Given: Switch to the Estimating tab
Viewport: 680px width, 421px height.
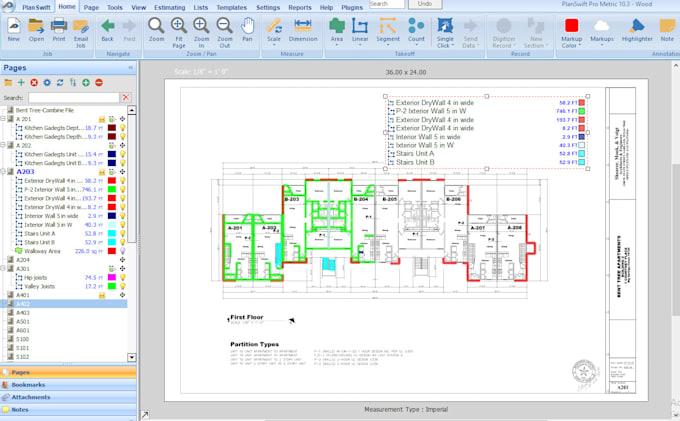Looking at the screenshot, I should point(170,7).
